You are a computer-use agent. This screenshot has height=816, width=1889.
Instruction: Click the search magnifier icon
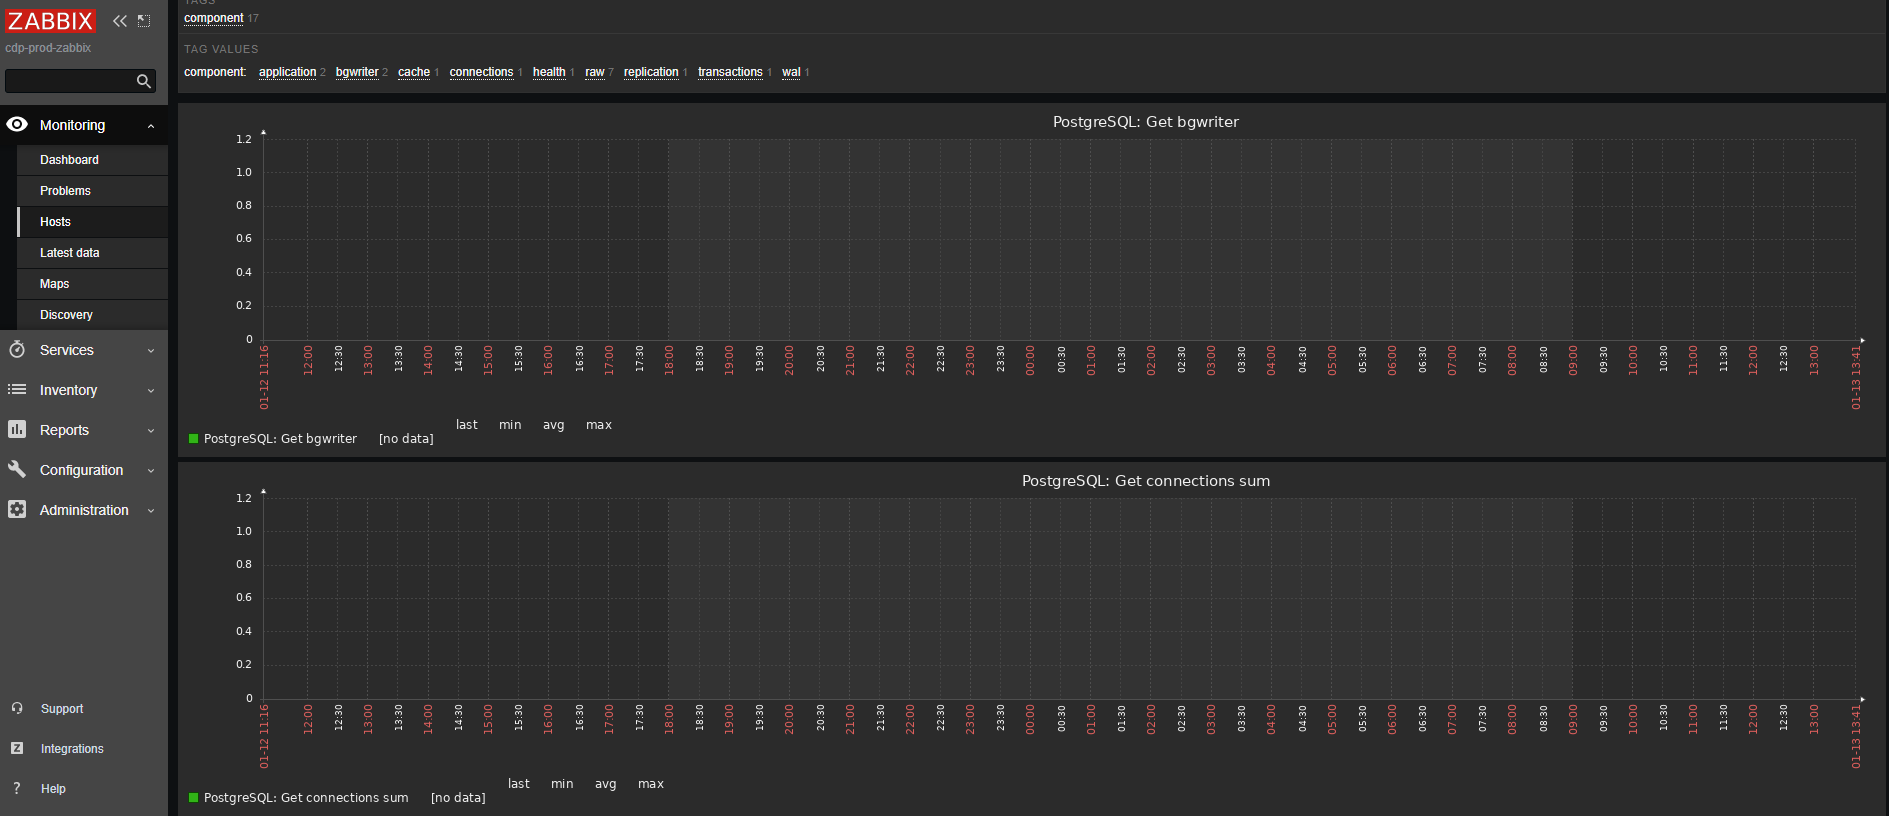144,81
